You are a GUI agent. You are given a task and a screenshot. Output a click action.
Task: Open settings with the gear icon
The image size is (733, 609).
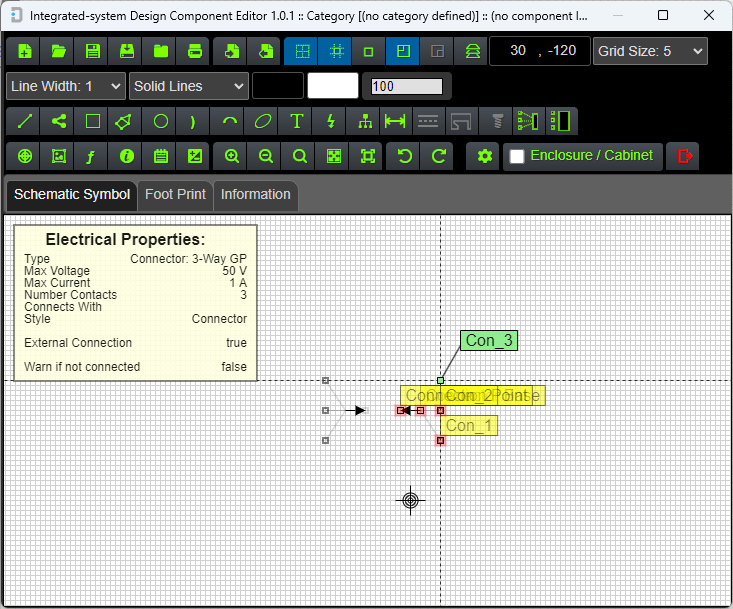[x=485, y=156]
